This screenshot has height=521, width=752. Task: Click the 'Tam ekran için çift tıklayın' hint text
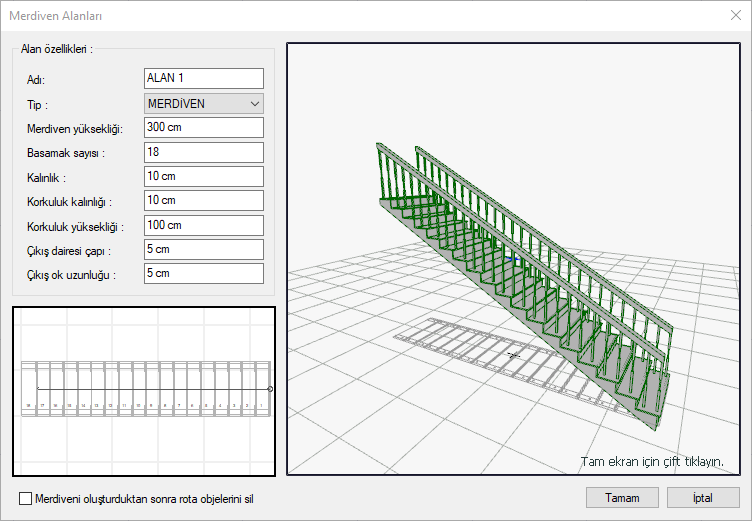click(651, 462)
